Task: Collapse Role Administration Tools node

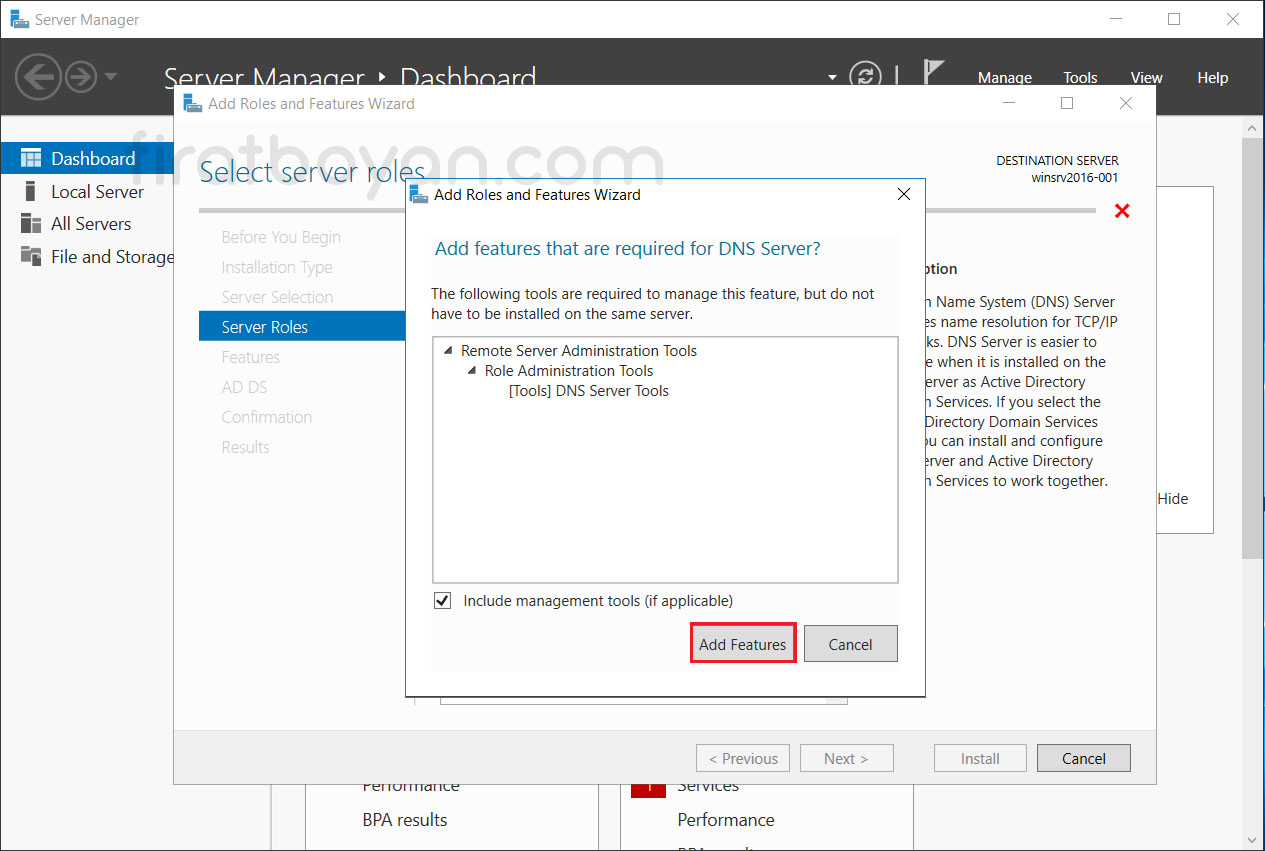Action: click(473, 371)
